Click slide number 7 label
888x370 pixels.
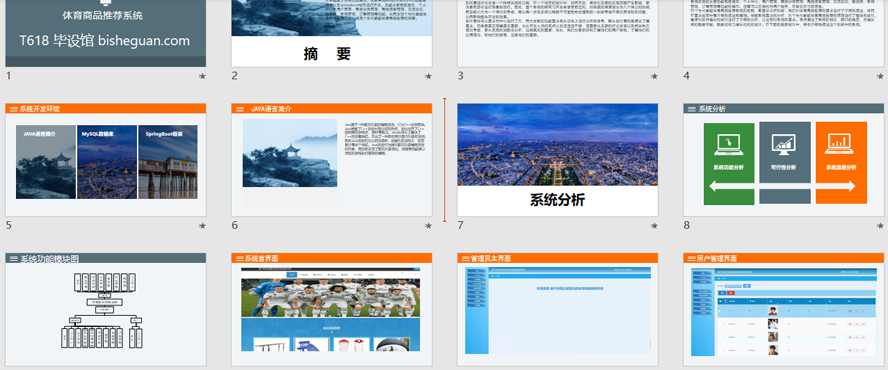460,226
